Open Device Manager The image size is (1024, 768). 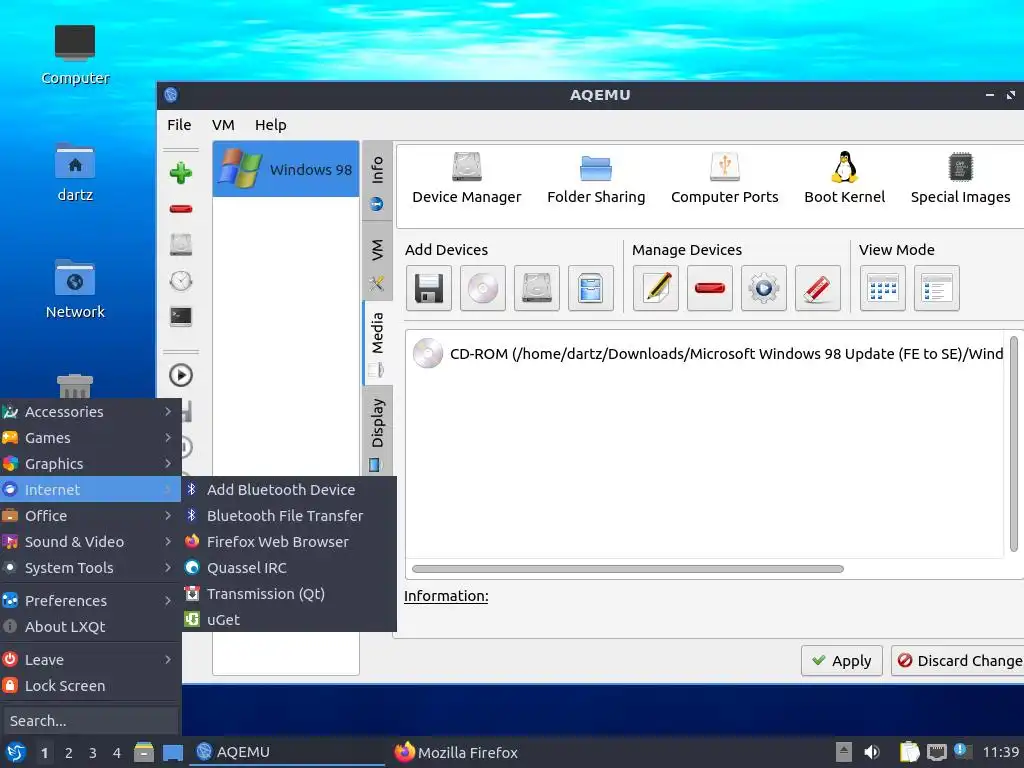tap(466, 179)
